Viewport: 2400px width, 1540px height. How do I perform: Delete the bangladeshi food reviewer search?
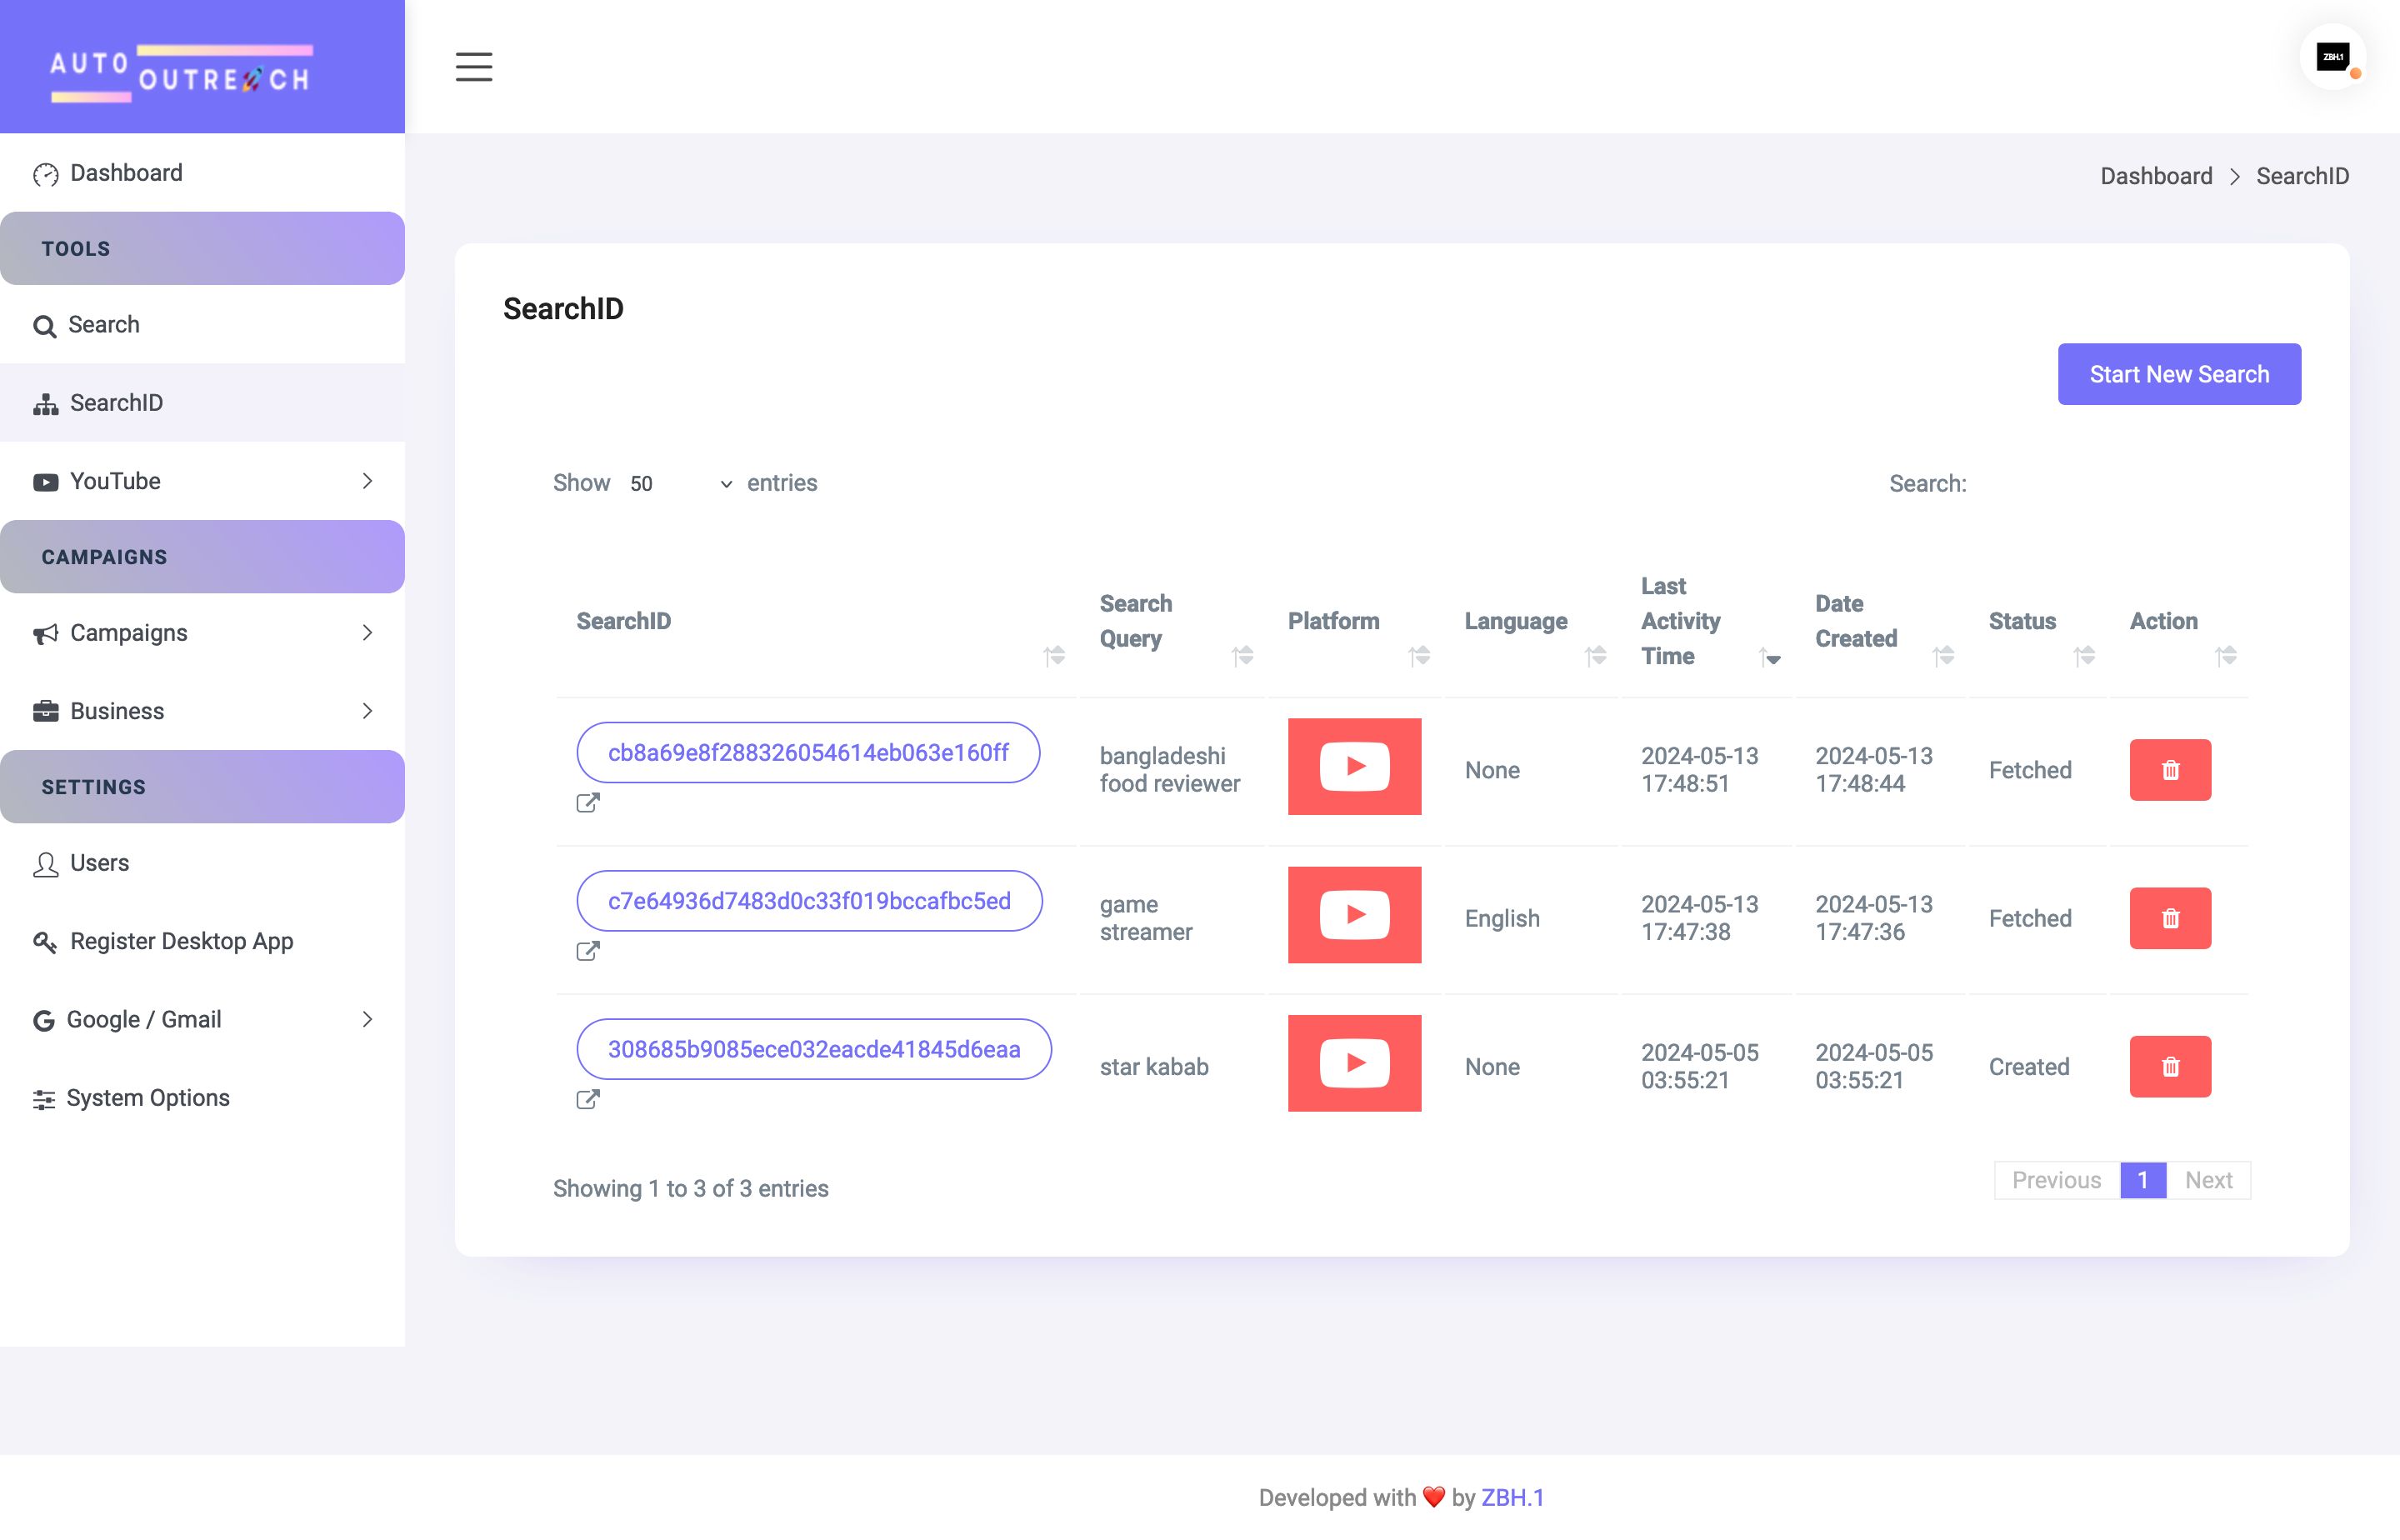[2169, 770]
